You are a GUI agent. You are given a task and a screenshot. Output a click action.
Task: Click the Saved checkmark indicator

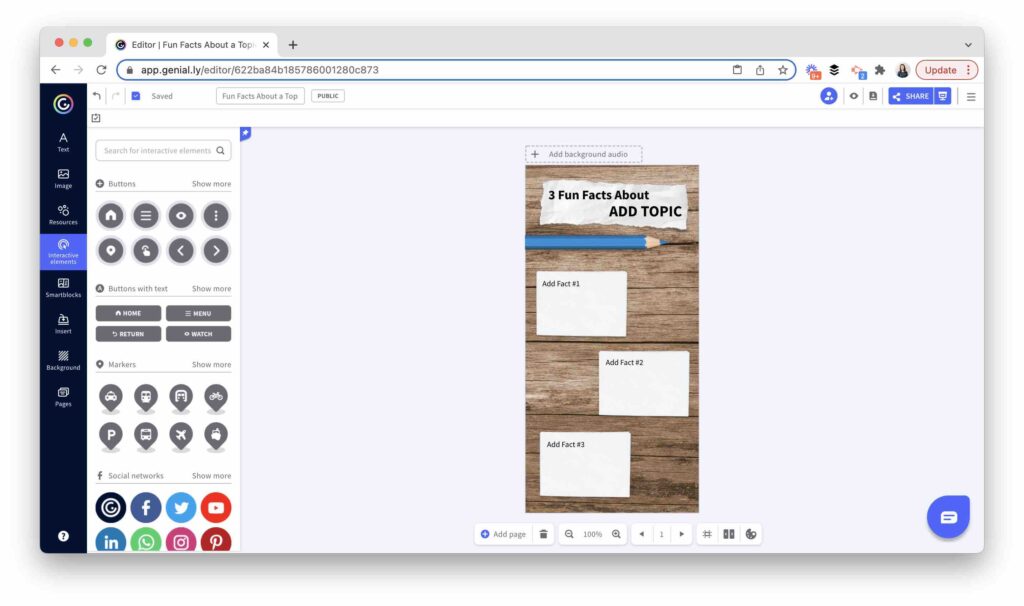[135, 95]
